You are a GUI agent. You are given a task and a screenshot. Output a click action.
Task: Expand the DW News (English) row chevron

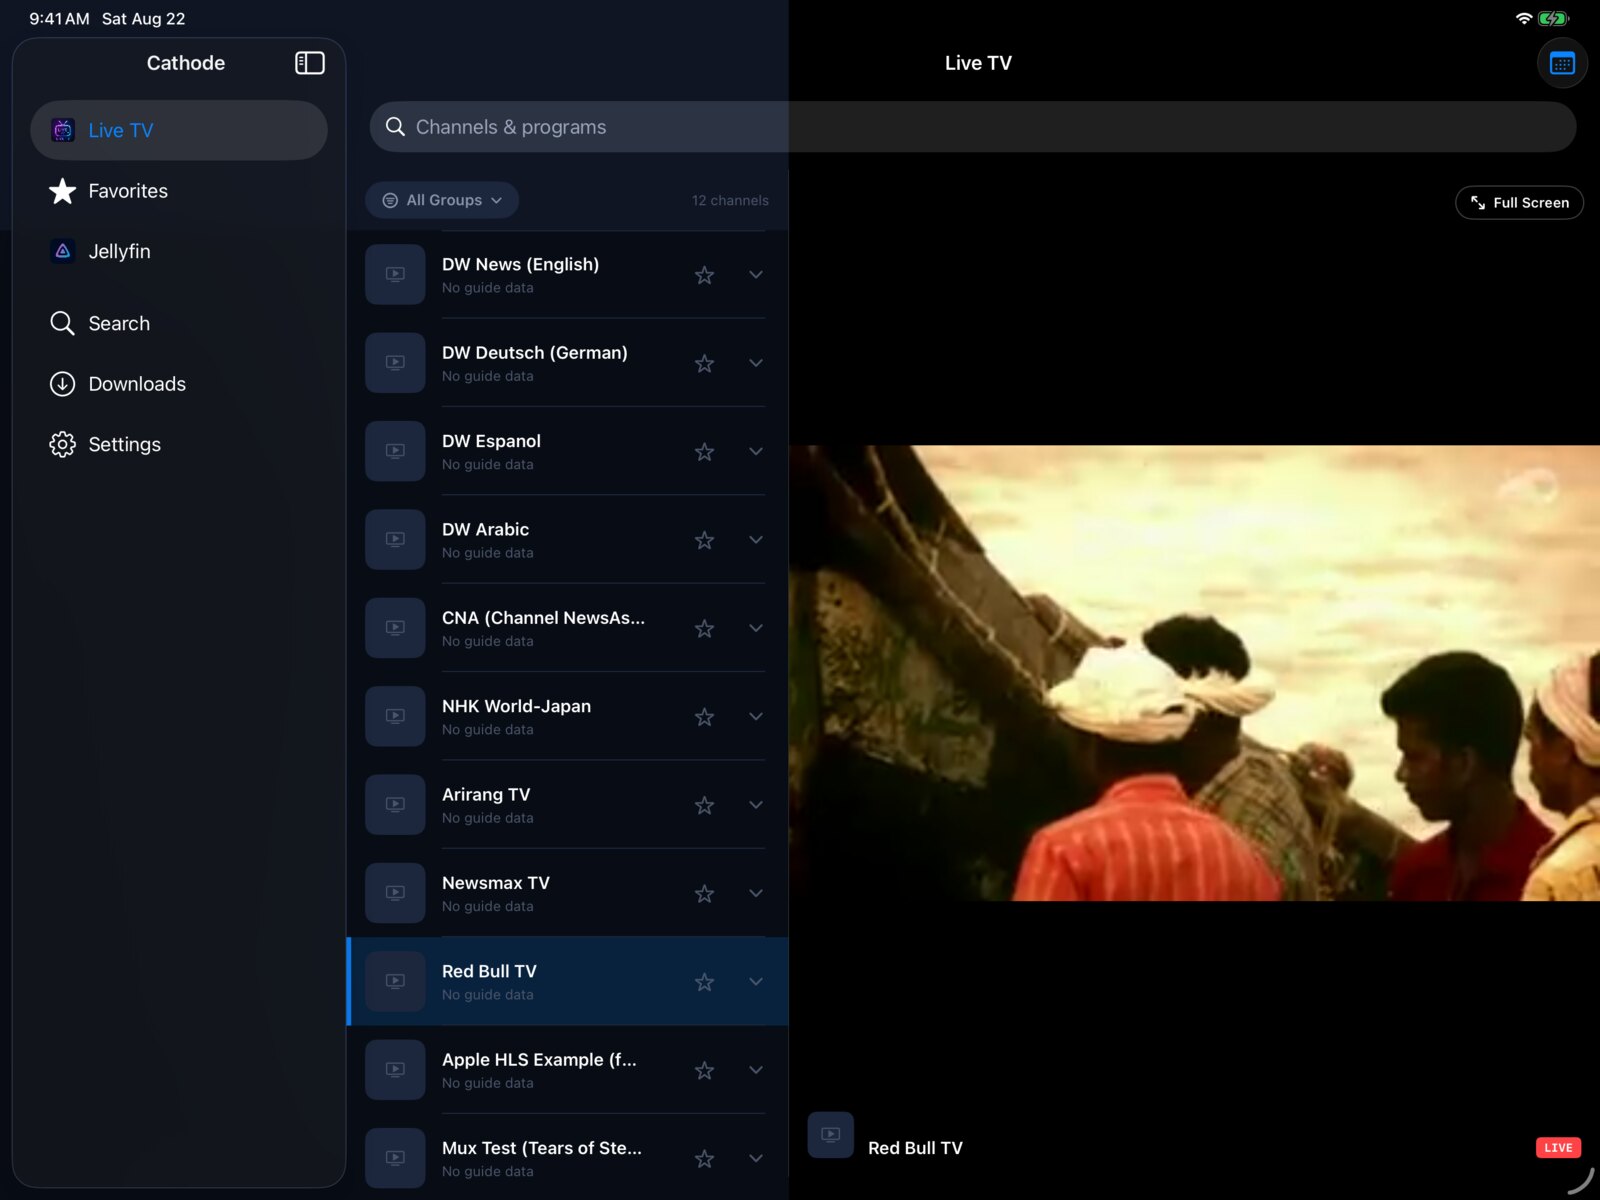pyautogui.click(x=756, y=275)
